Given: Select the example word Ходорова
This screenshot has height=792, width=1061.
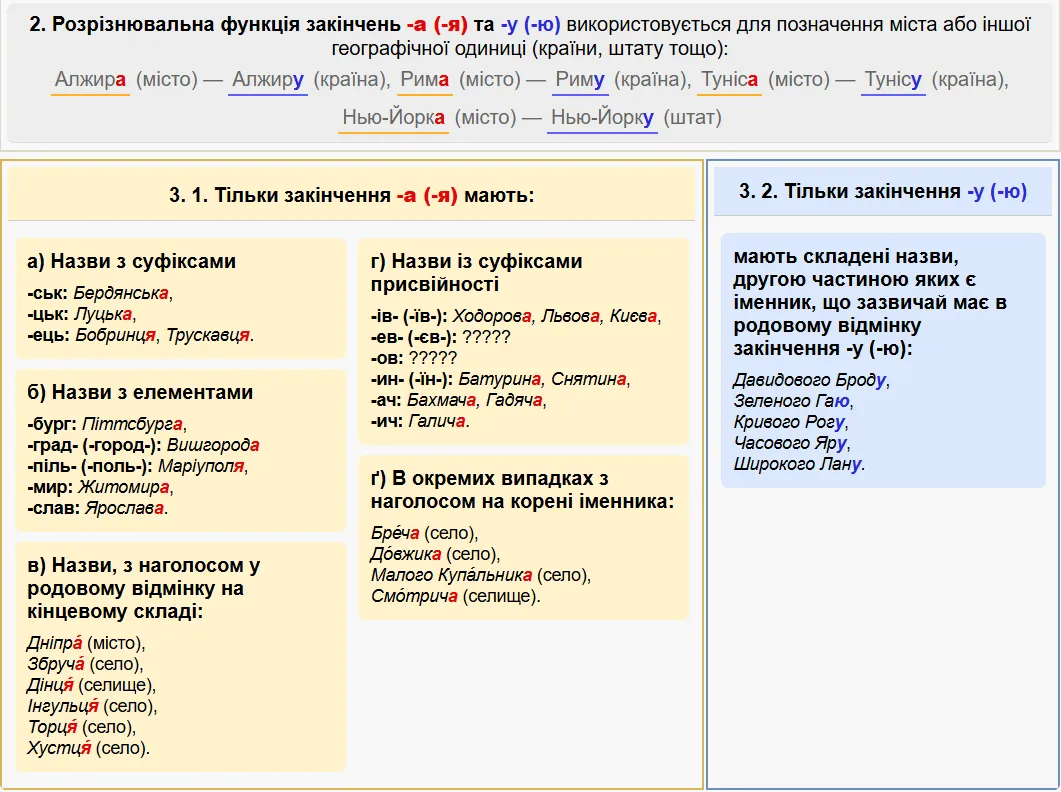Looking at the screenshot, I should click(492, 316).
